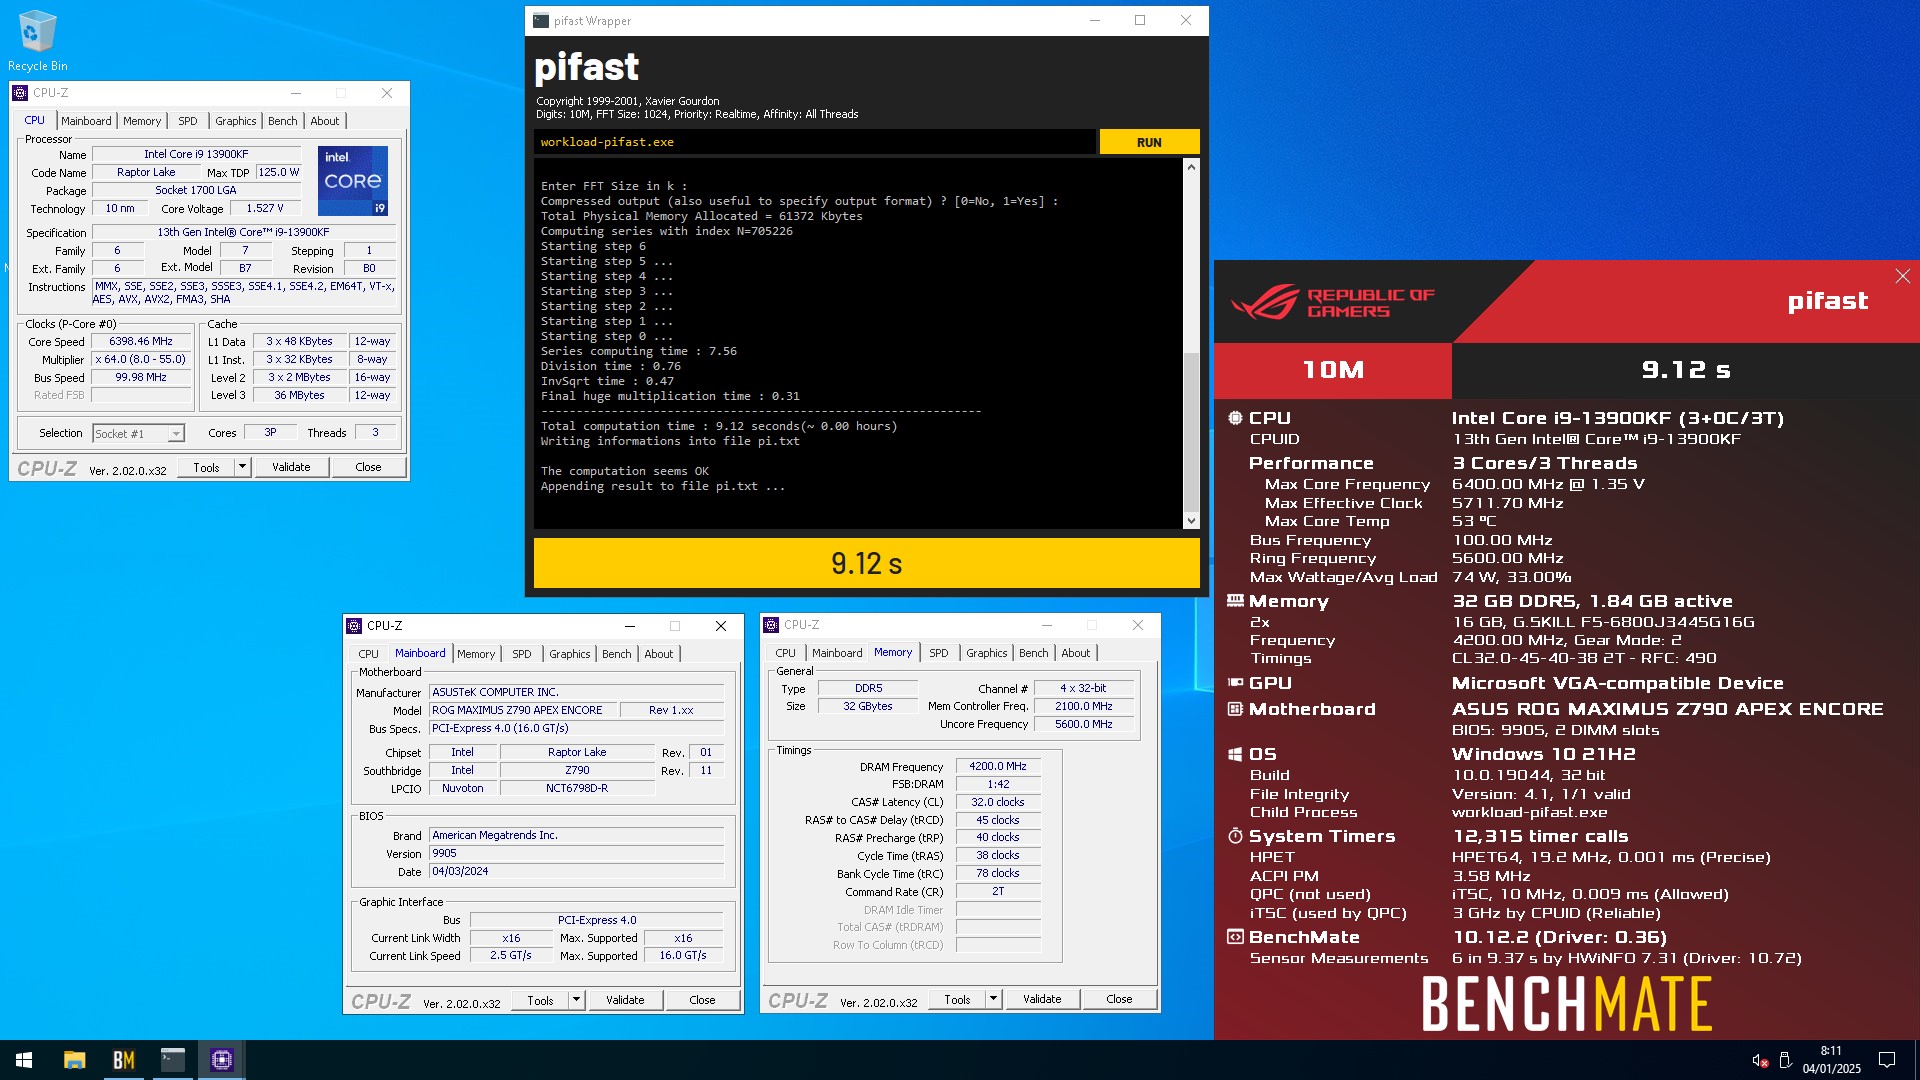Click the yellow RUN button in pifast
The height and width of the screenshot is (1080, 1920).
click(x=1149, y=142)
